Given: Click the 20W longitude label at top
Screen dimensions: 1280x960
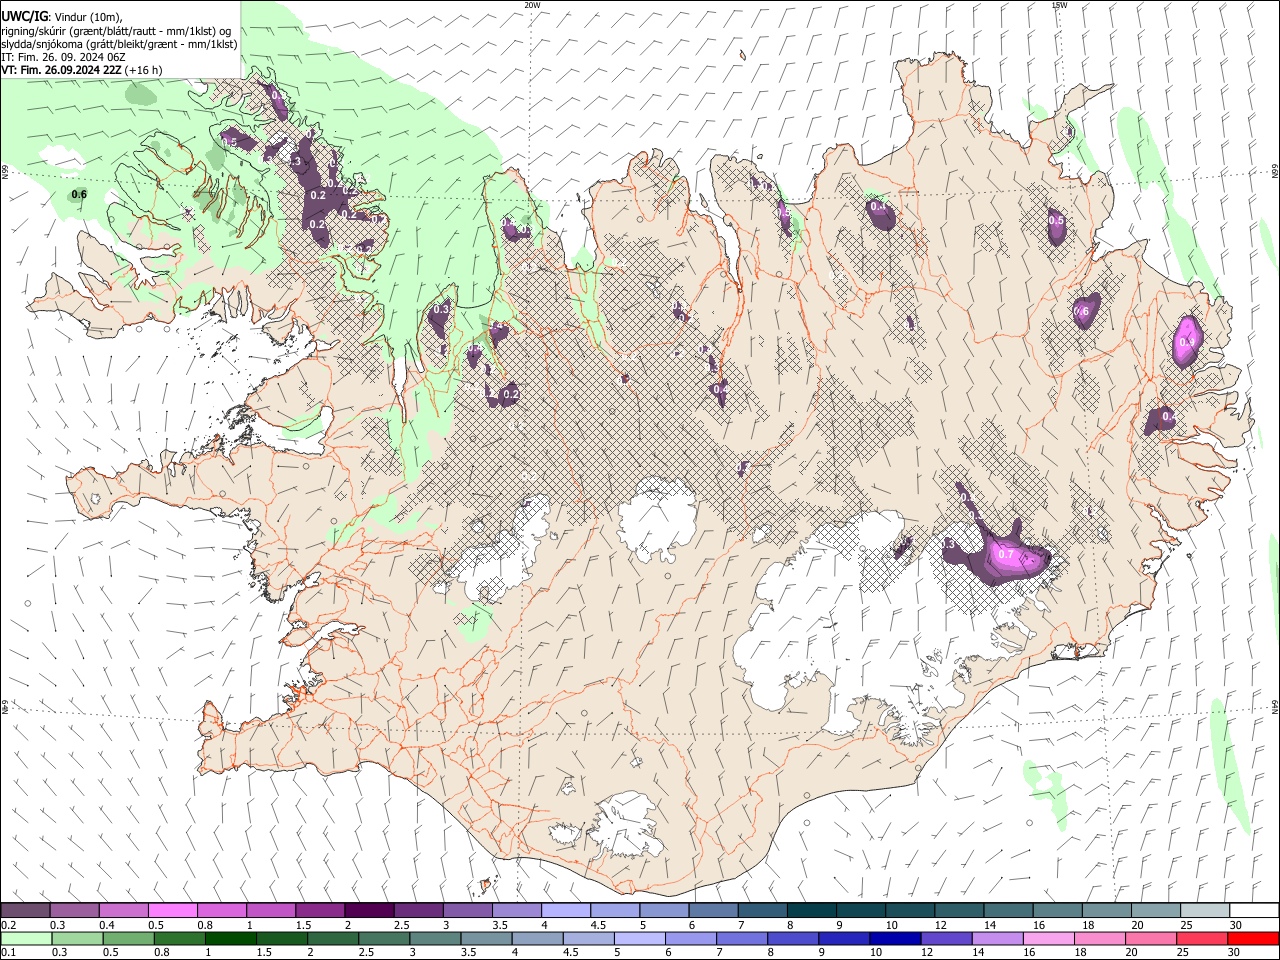Looking at the screenshot, I should click(532, 5).
